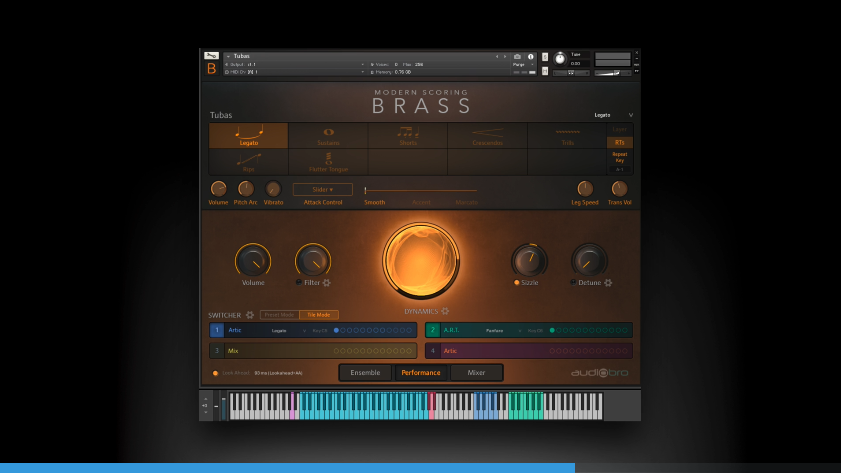841x473 pixels.
Task: Open the Legato dropdown in Switcher slot 1
Action: tap(289, 330)
